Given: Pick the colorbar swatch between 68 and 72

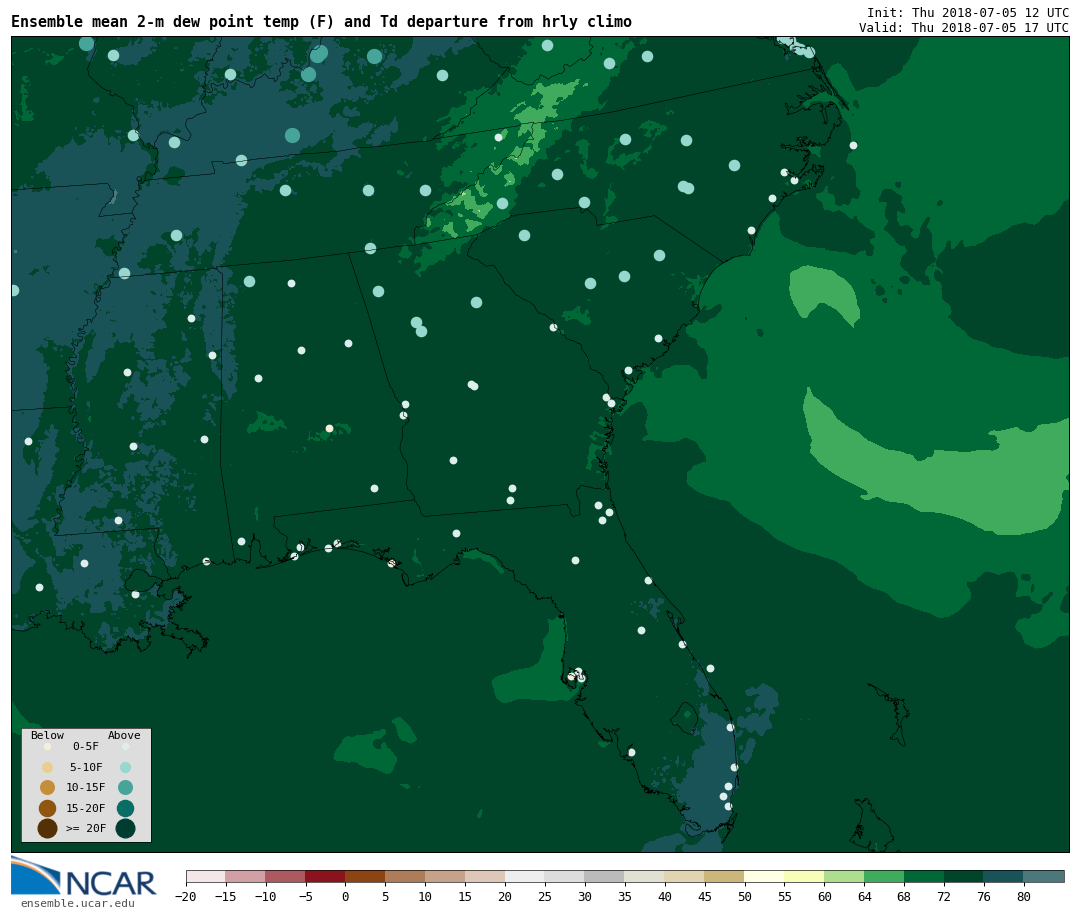Looking at the screenshot, I should click(x=924, y=876).
